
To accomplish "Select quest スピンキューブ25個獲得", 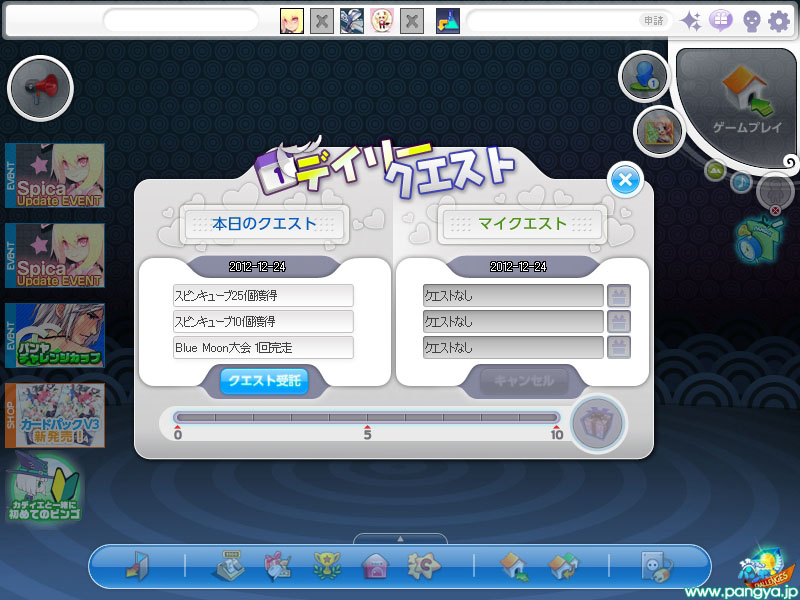I will tap(263, 295).
